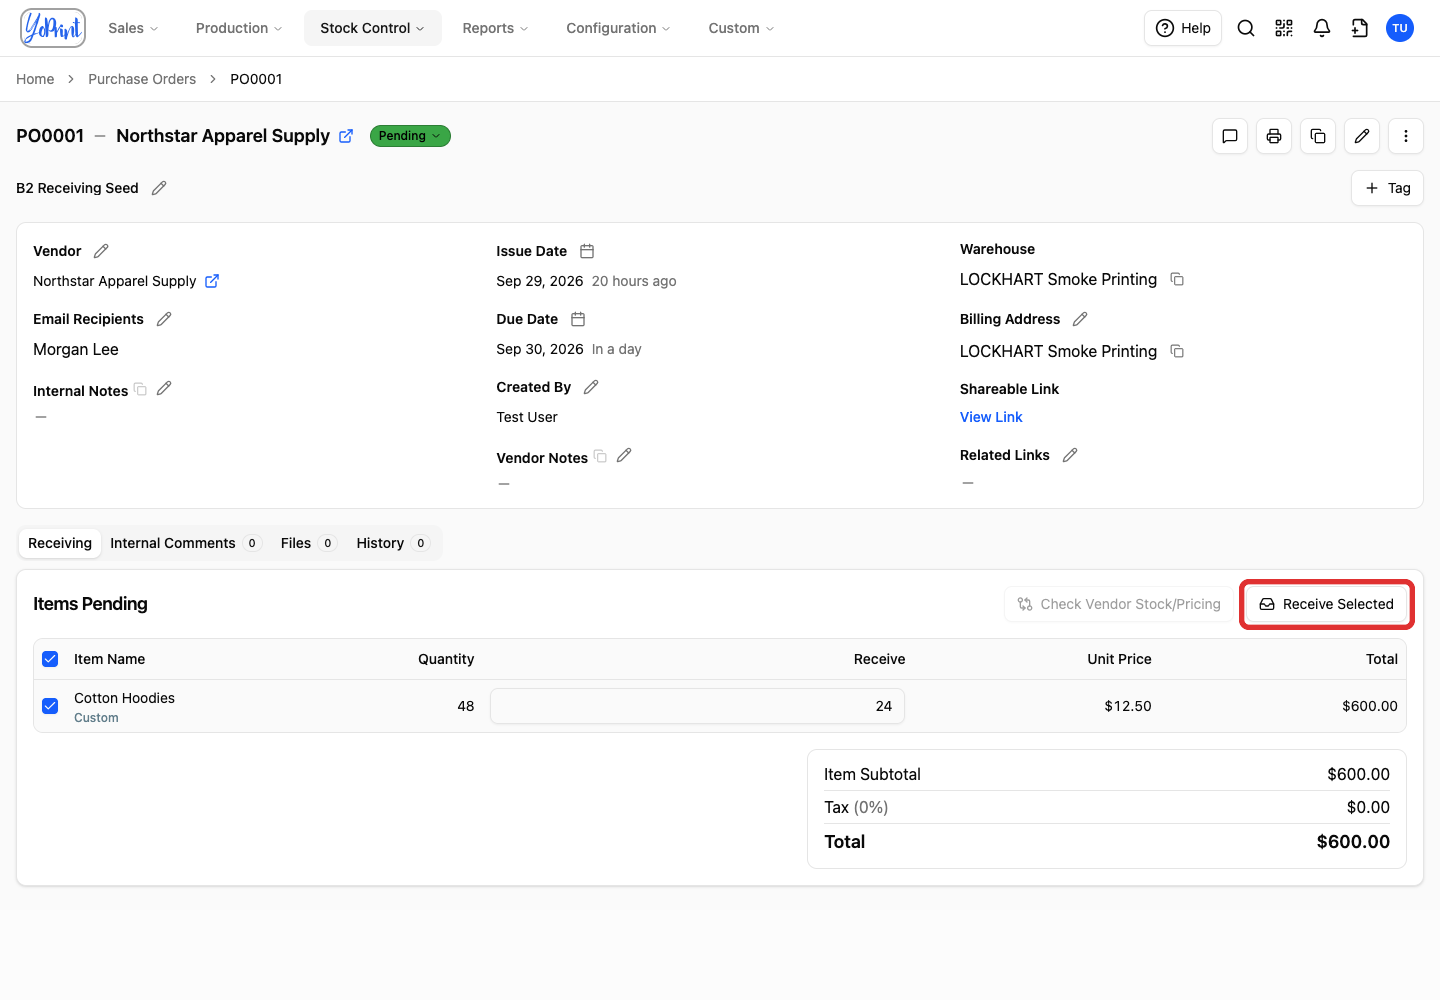
Task: Expand the Configuration menu
Action: click(618, 28)
